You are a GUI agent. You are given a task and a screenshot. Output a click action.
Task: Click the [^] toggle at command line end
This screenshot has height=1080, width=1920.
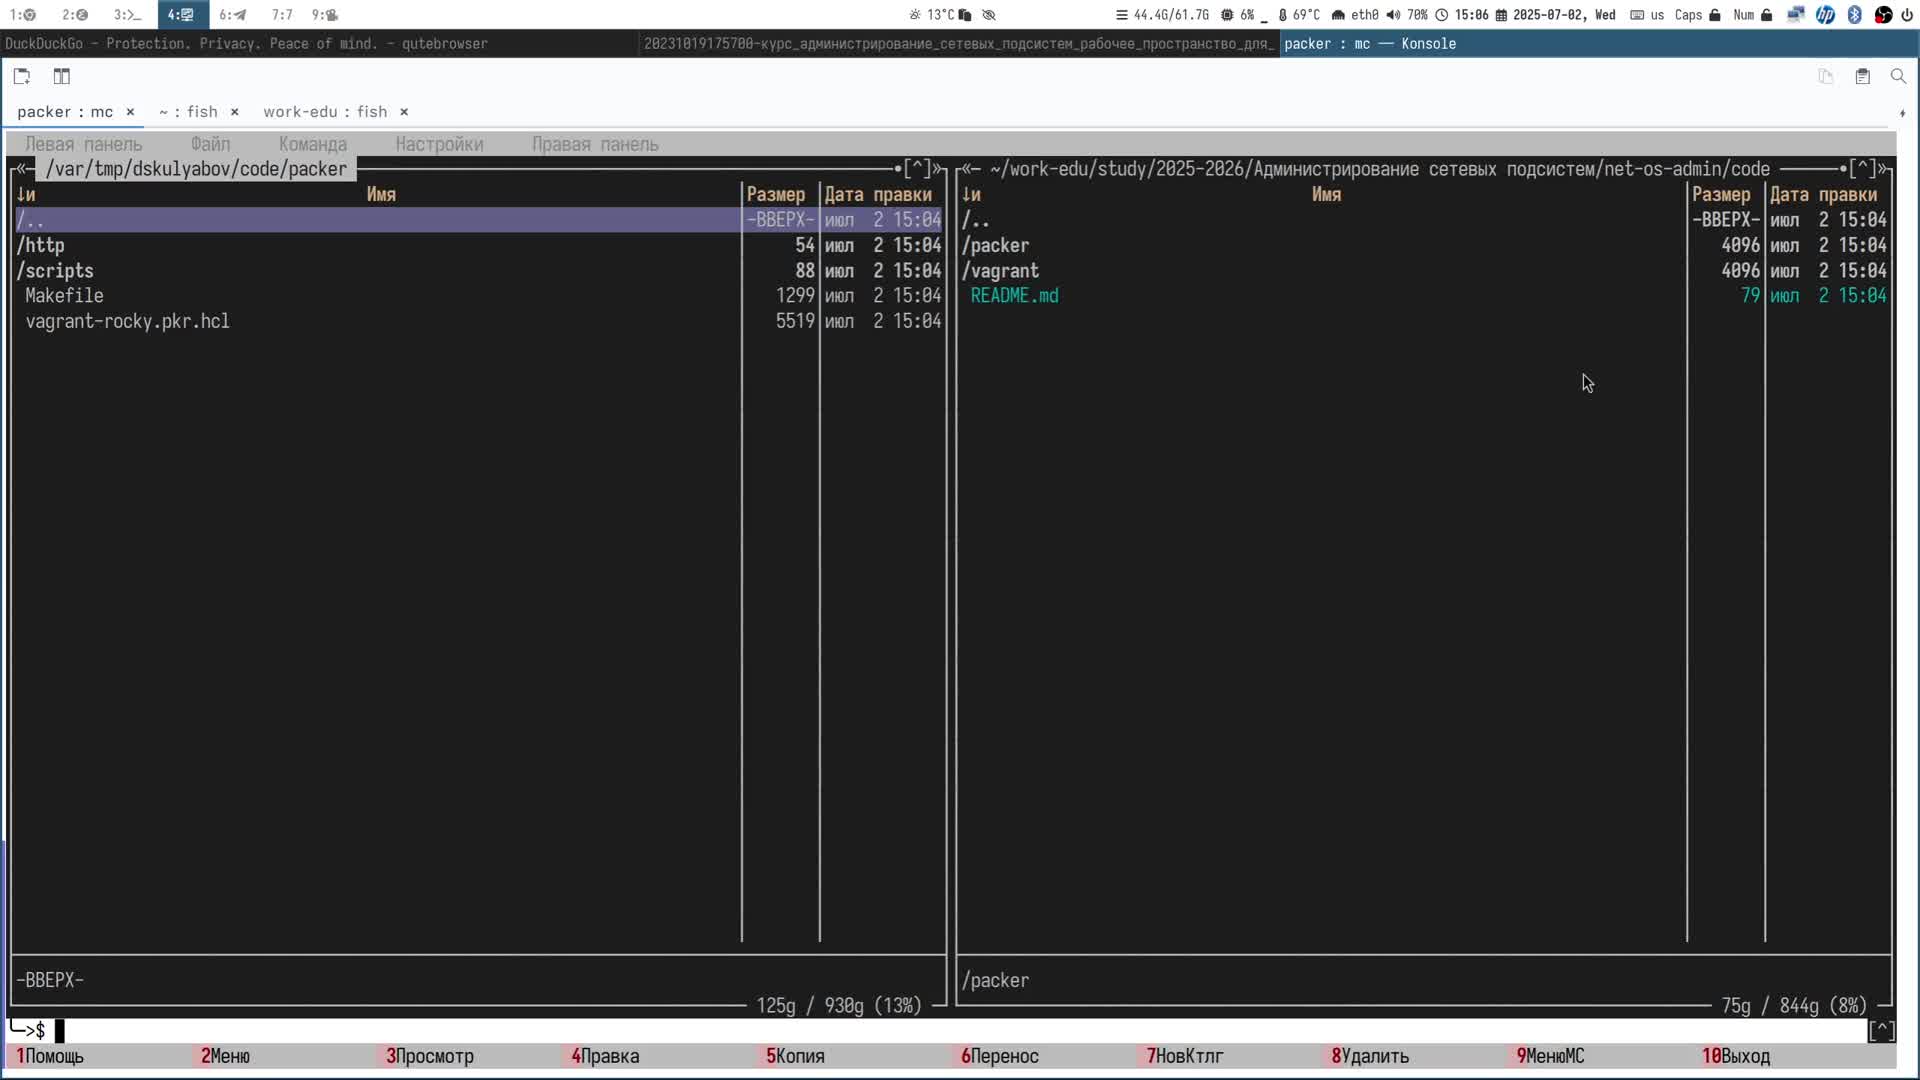(x=1881, y=1030)
